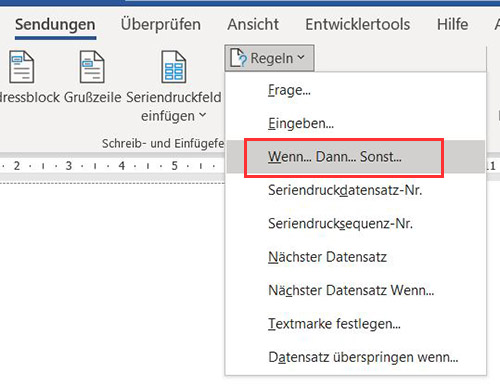Click the ruler mark number 5

(174, 166)
